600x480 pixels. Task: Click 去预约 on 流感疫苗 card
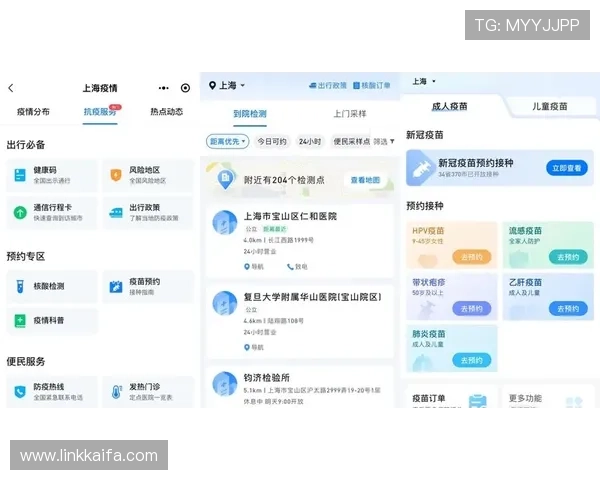point(568,257)
